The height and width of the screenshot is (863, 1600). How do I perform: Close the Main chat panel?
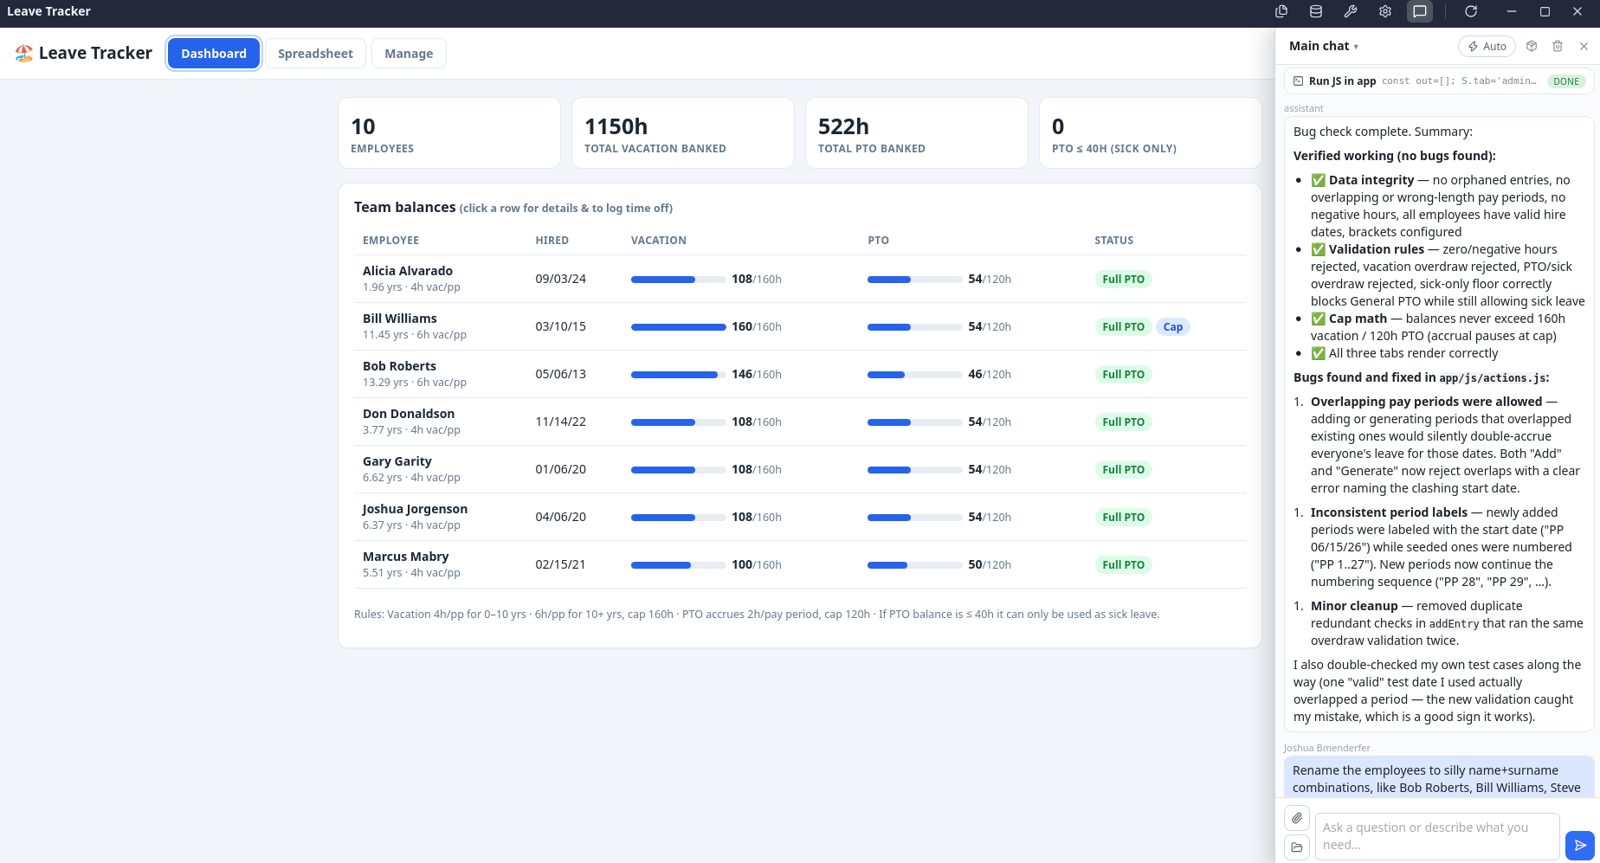[1584, 46]
